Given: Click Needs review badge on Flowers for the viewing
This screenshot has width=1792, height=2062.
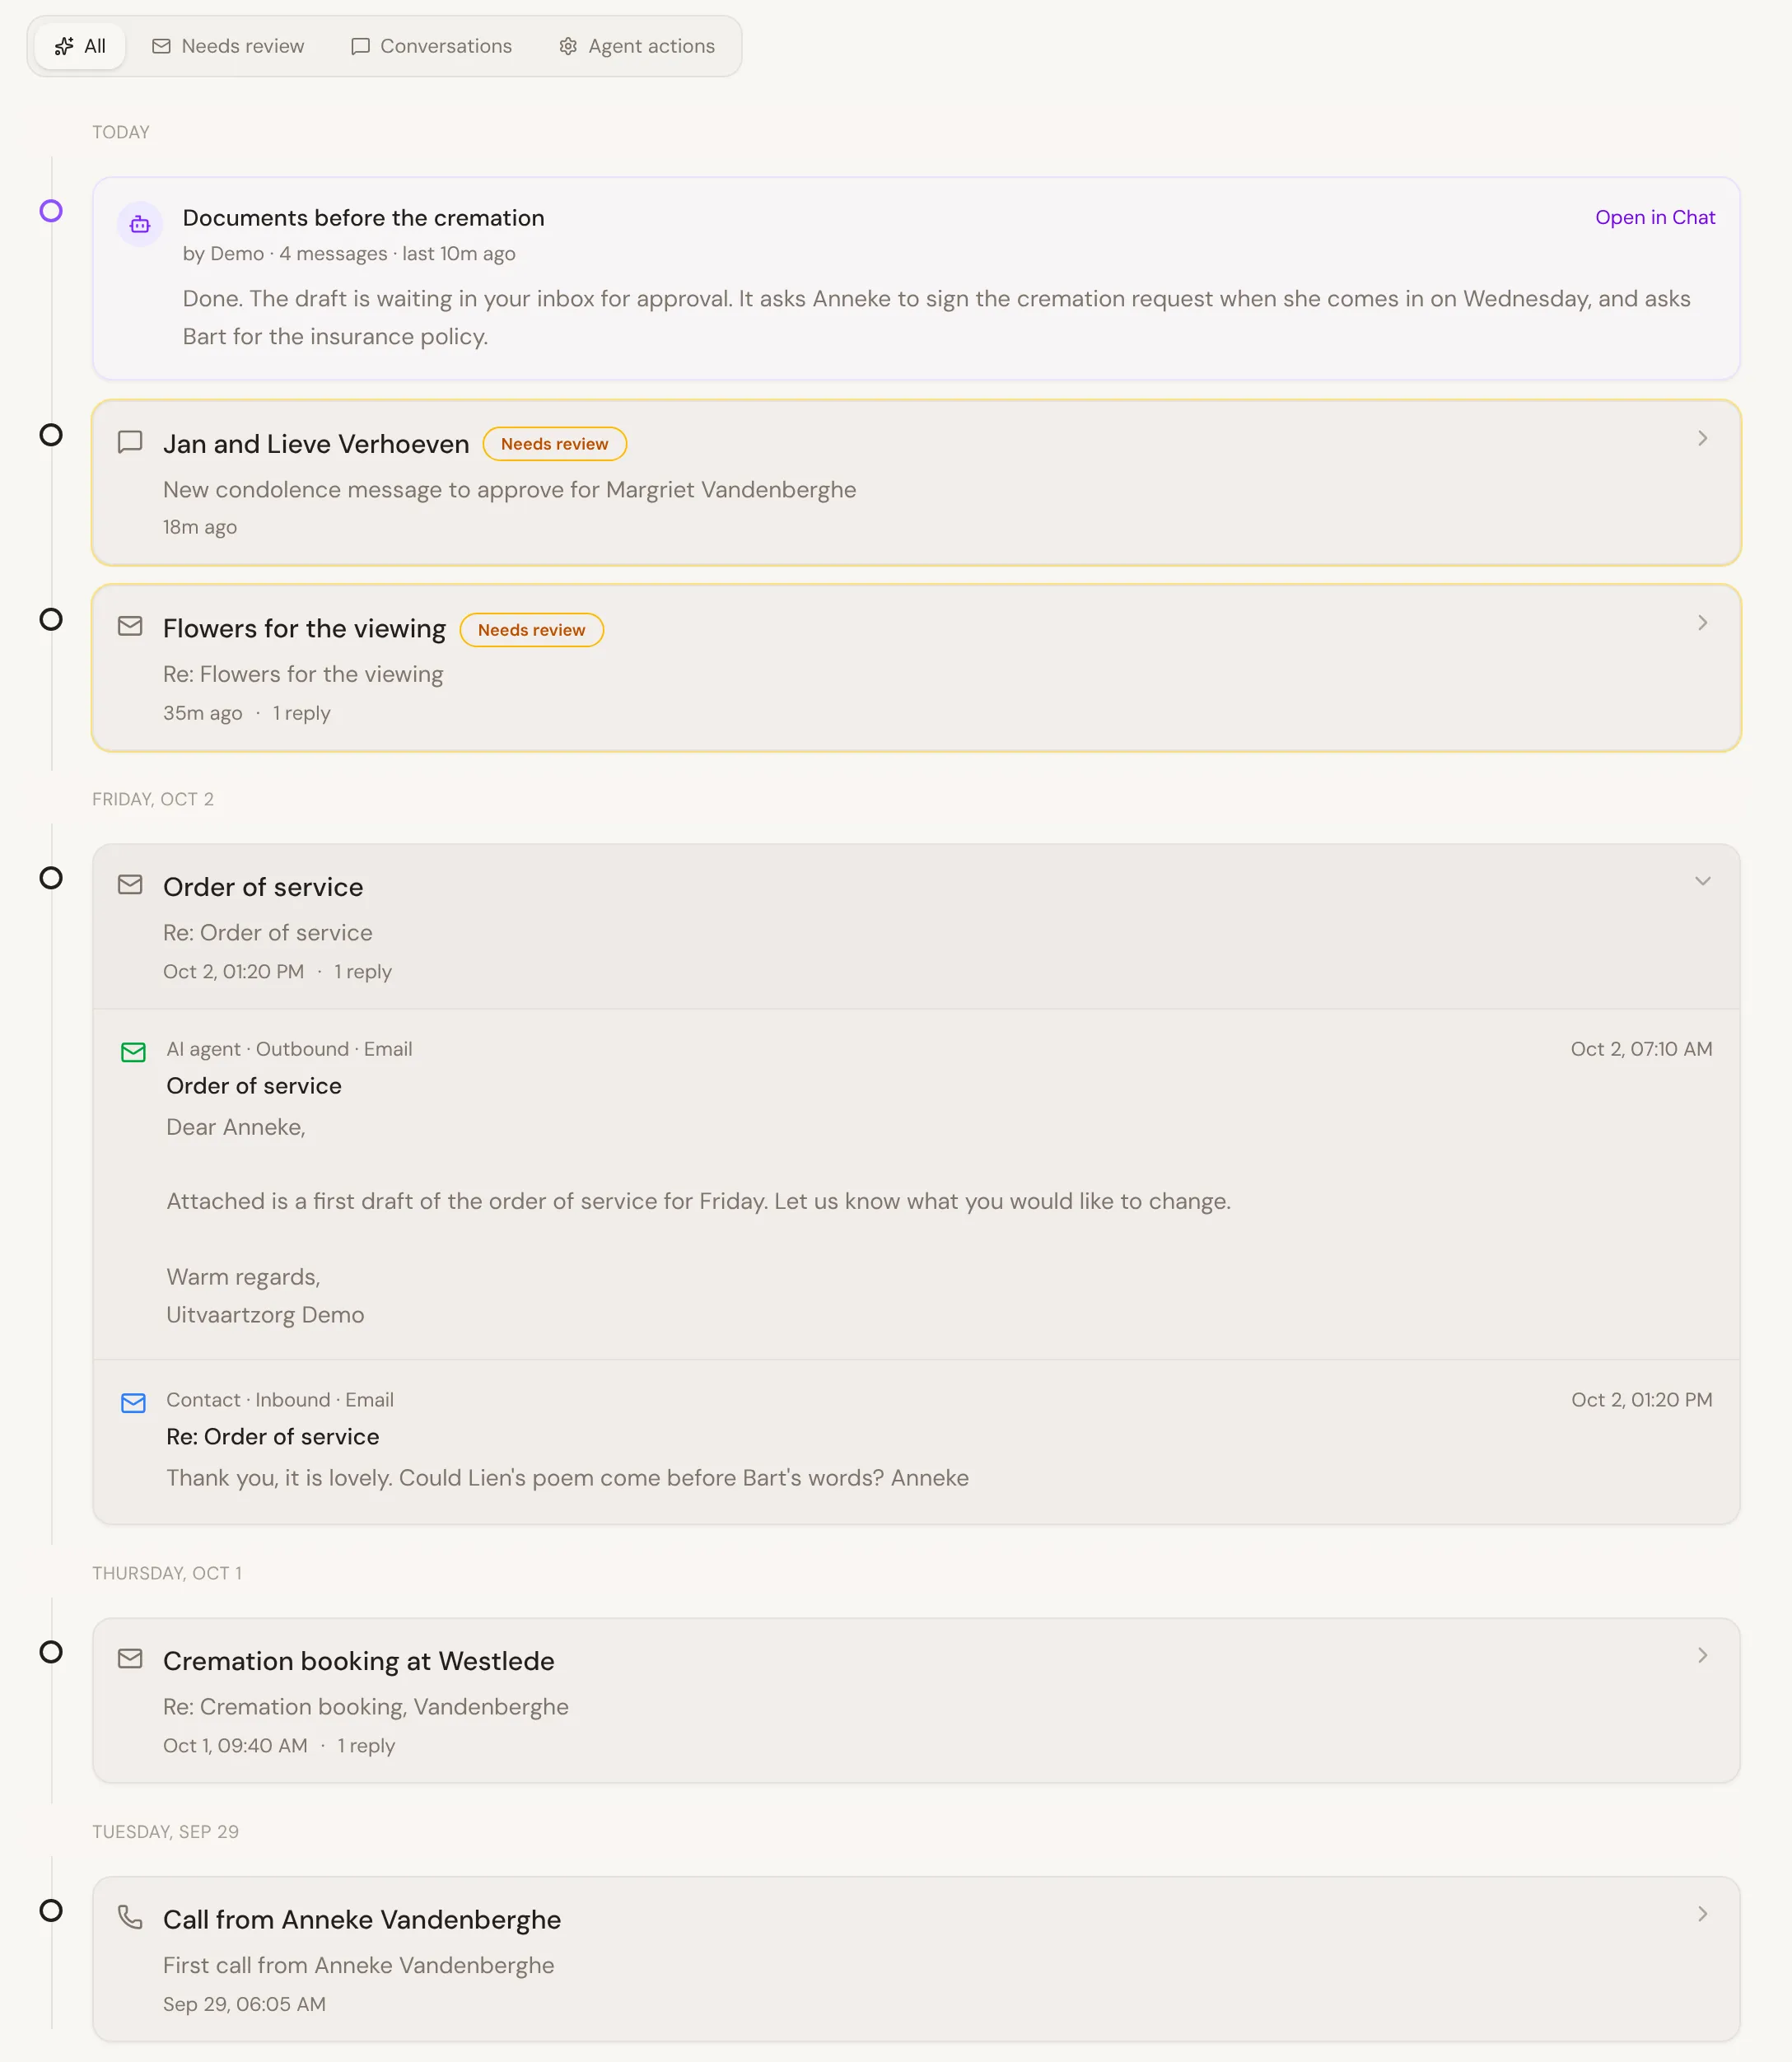Looking at the screenshot, I should (531, 630).
